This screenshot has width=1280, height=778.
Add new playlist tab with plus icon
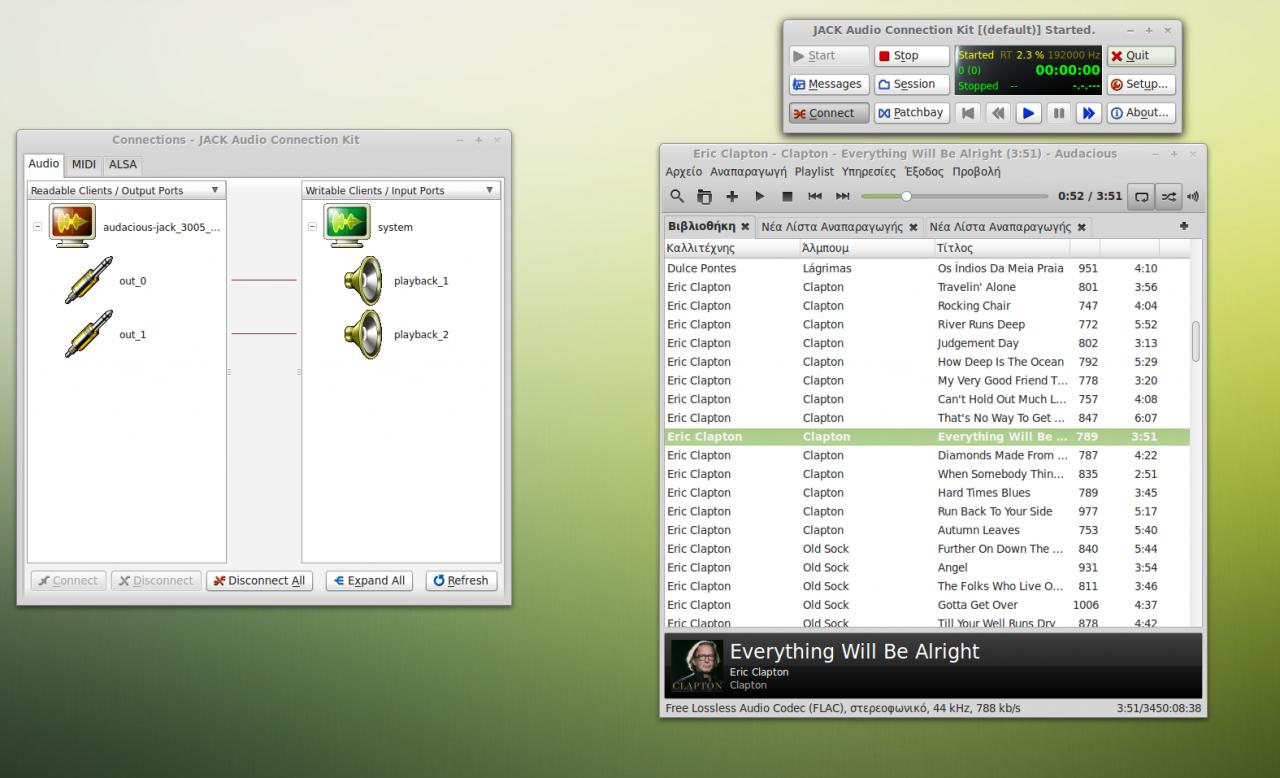click(x=1184, y=226)
